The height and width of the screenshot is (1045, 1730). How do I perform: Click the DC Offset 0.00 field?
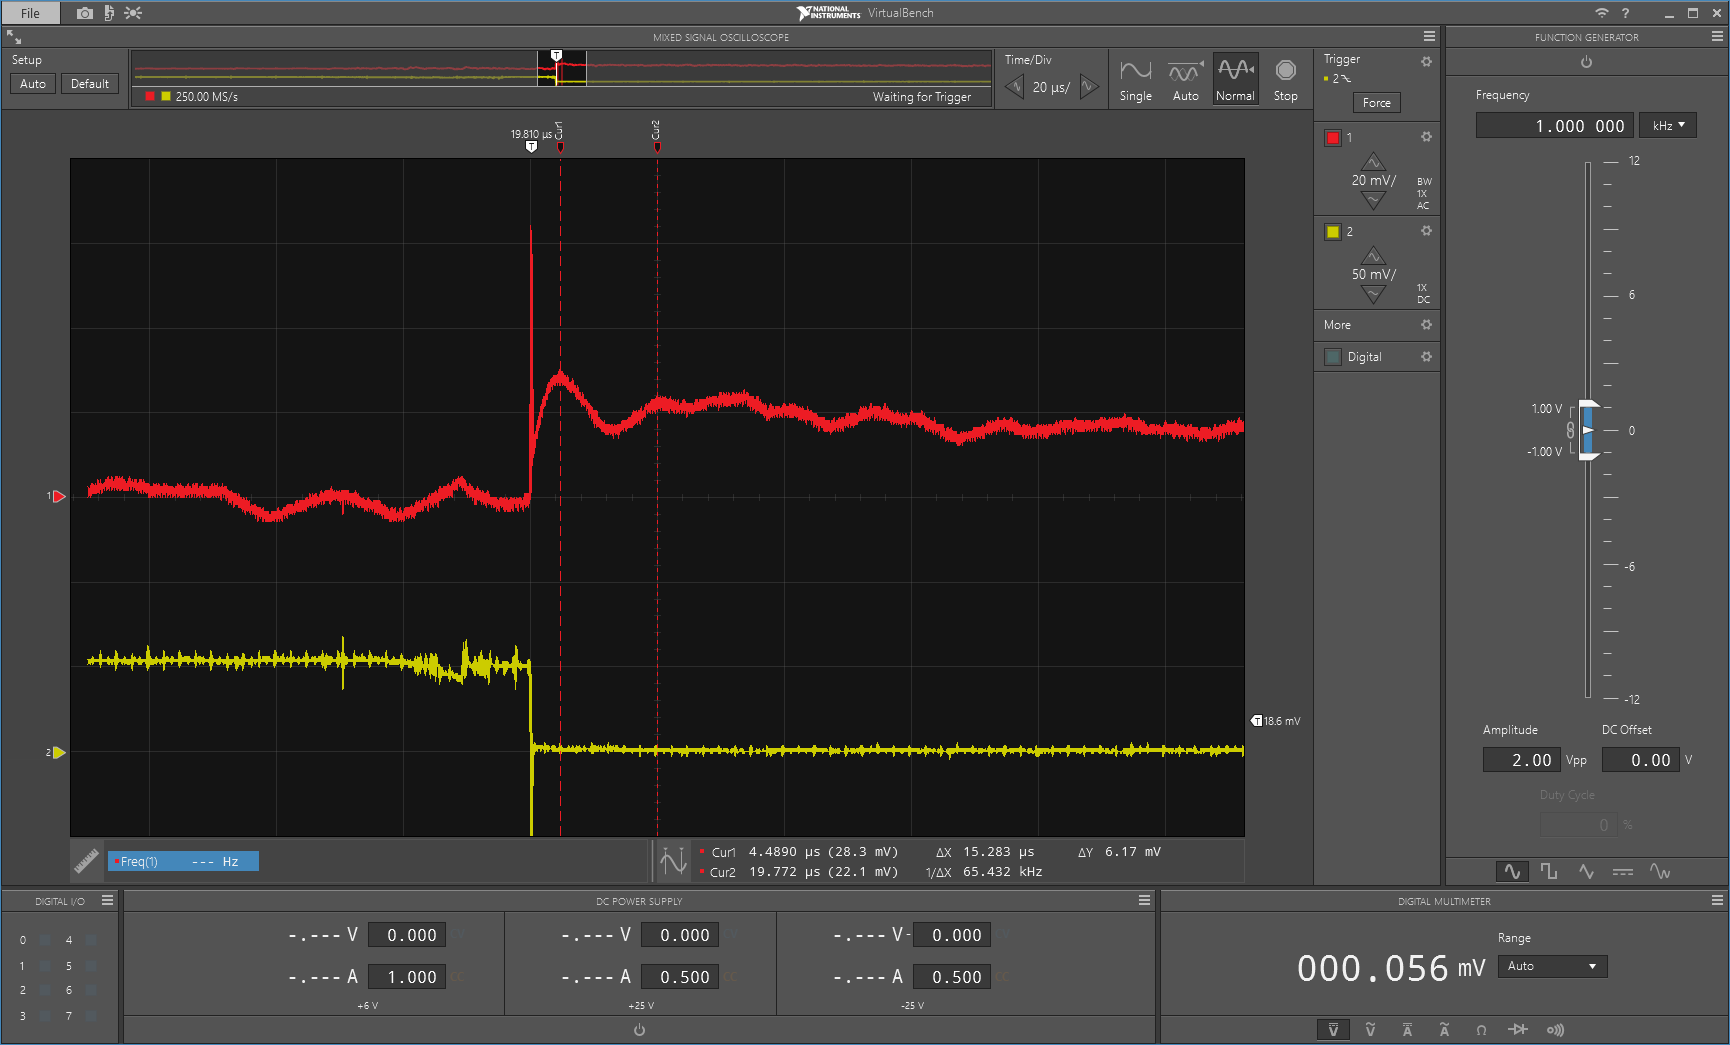click(1640, 760)
